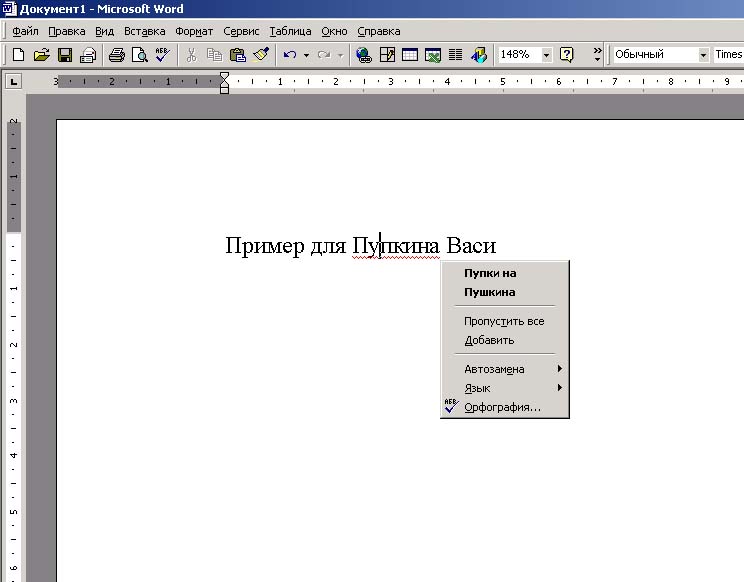
Task: Open the zoom percentage dropdown
Action: point(546,55)
